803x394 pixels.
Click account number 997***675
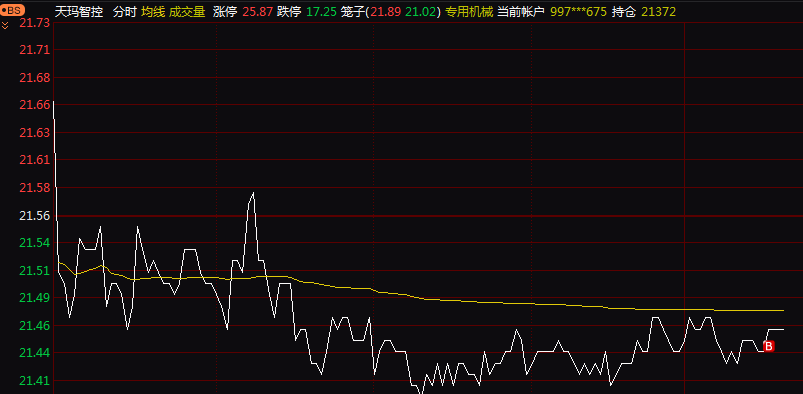578,12
